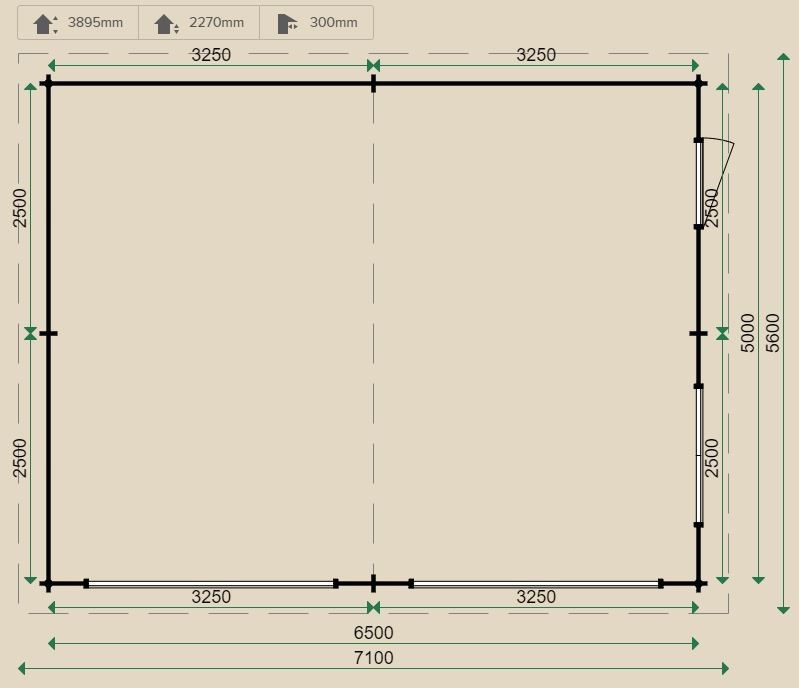Click the wall height house icon
The height and width of the screenshot is (688, 799).
click(166, 23)
